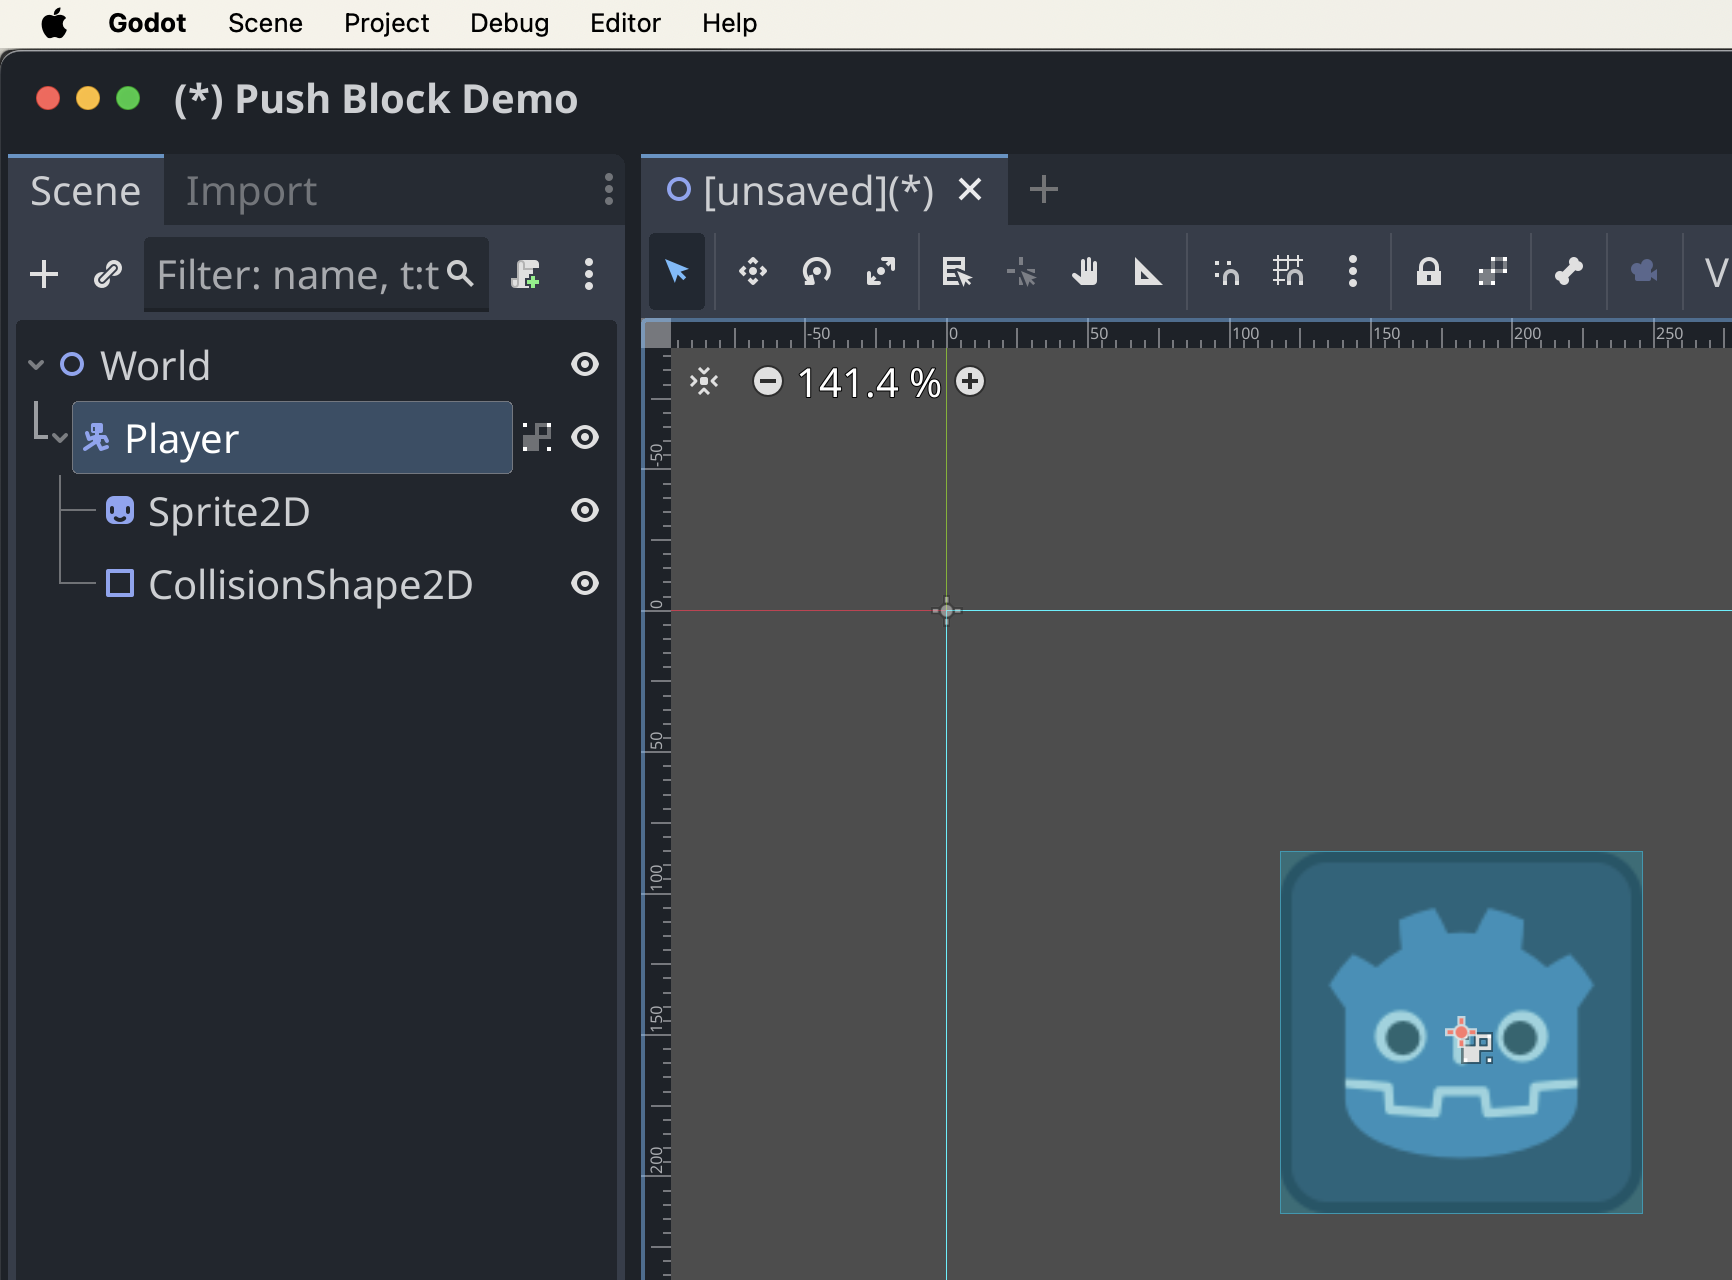Lock the selected node
The width and height of the screenshot is (1732, 1280).
click(x=1429, y=271)
